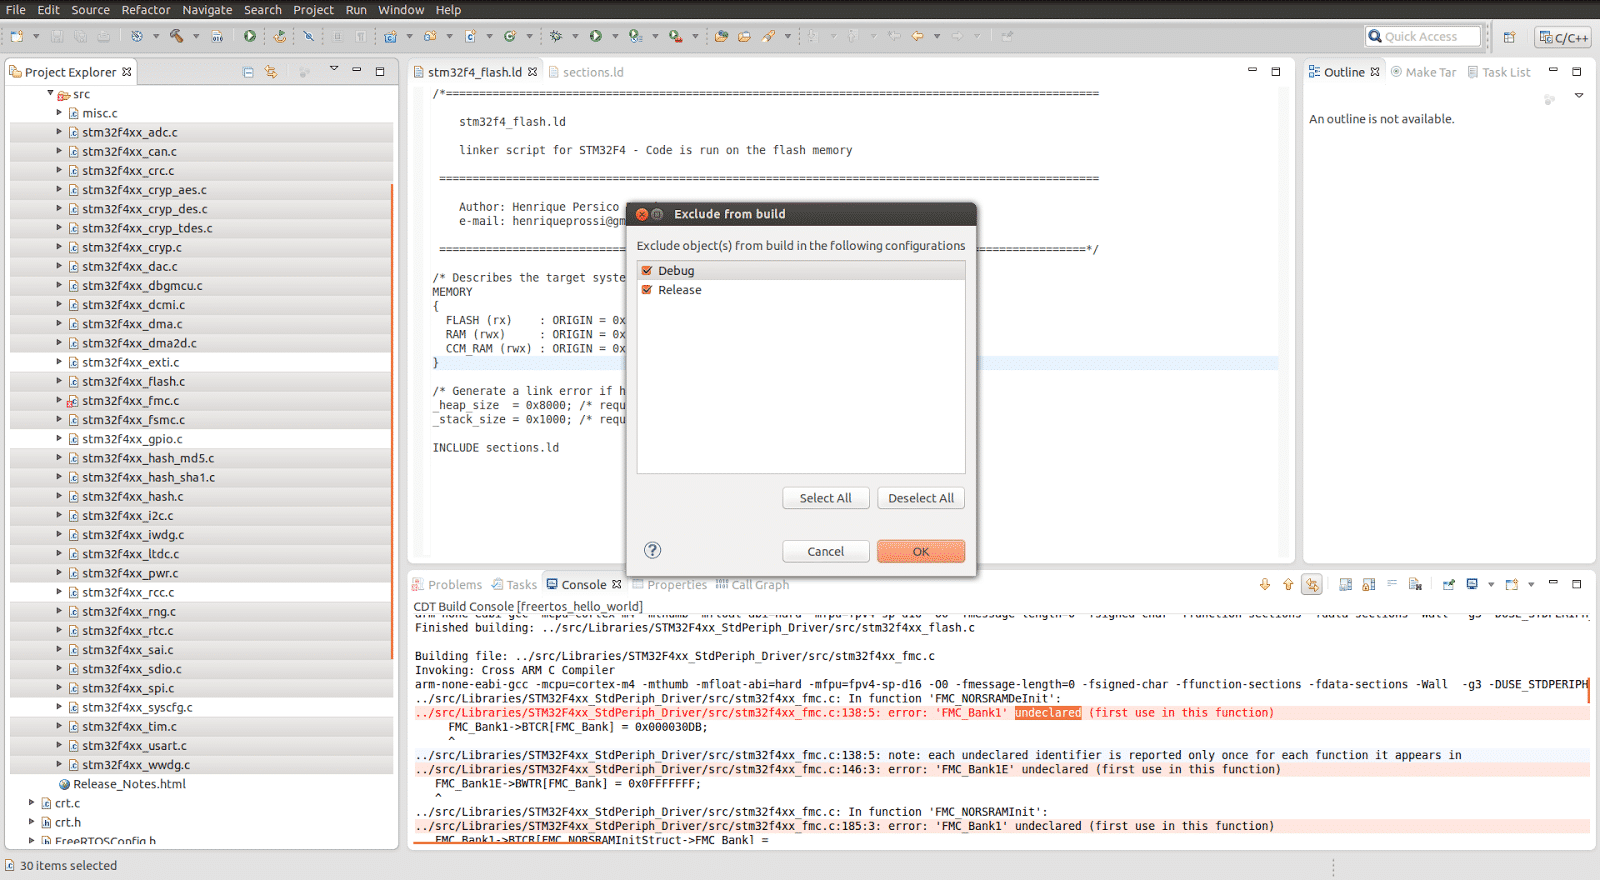Select stm32f4xx_usart.c in Project Explorer
1600x880 pixels.
(x=134, y=746)
